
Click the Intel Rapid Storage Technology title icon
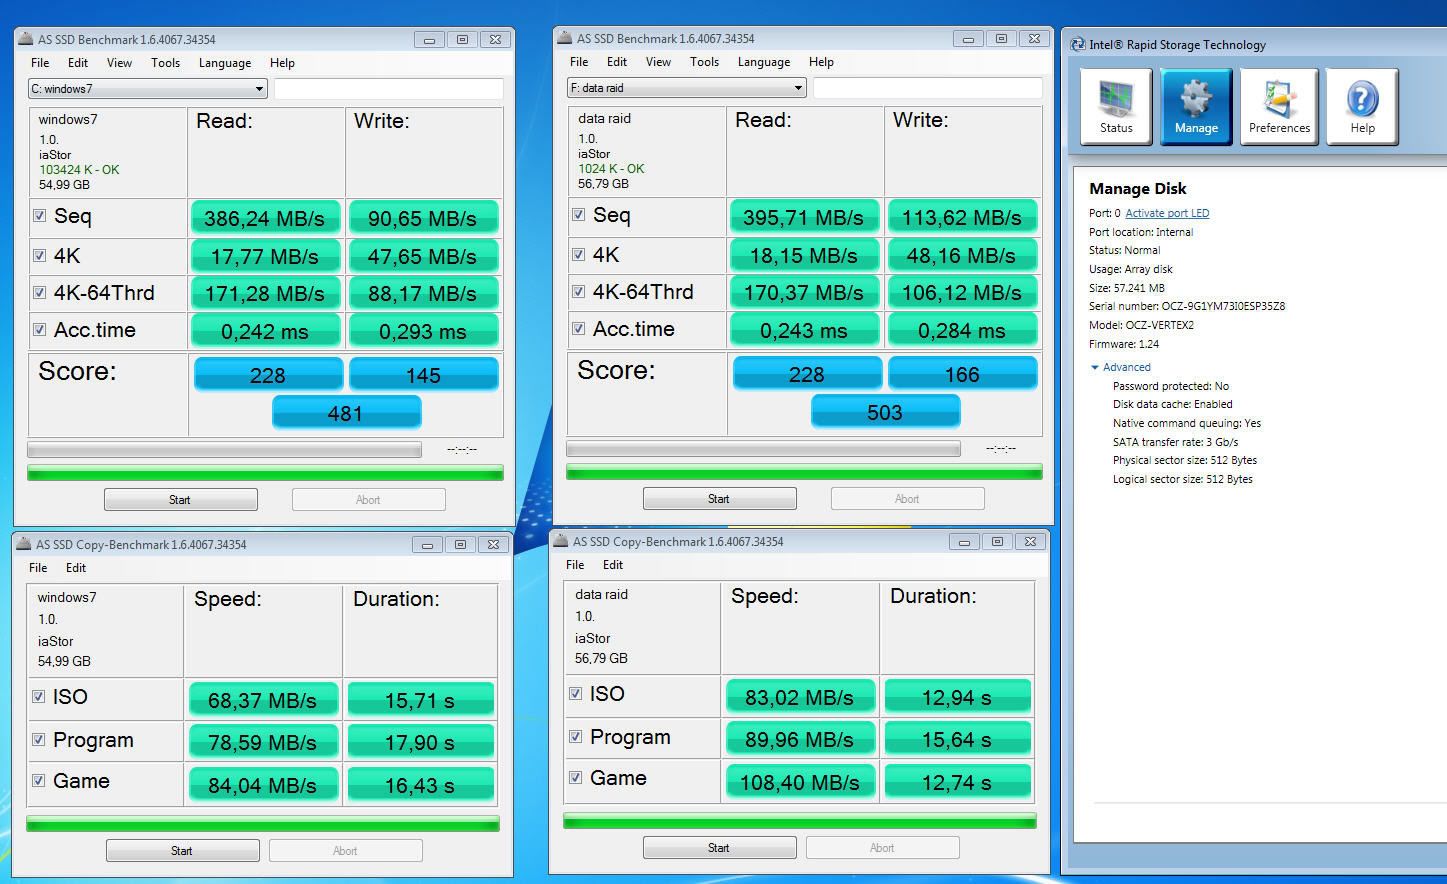1077,45
